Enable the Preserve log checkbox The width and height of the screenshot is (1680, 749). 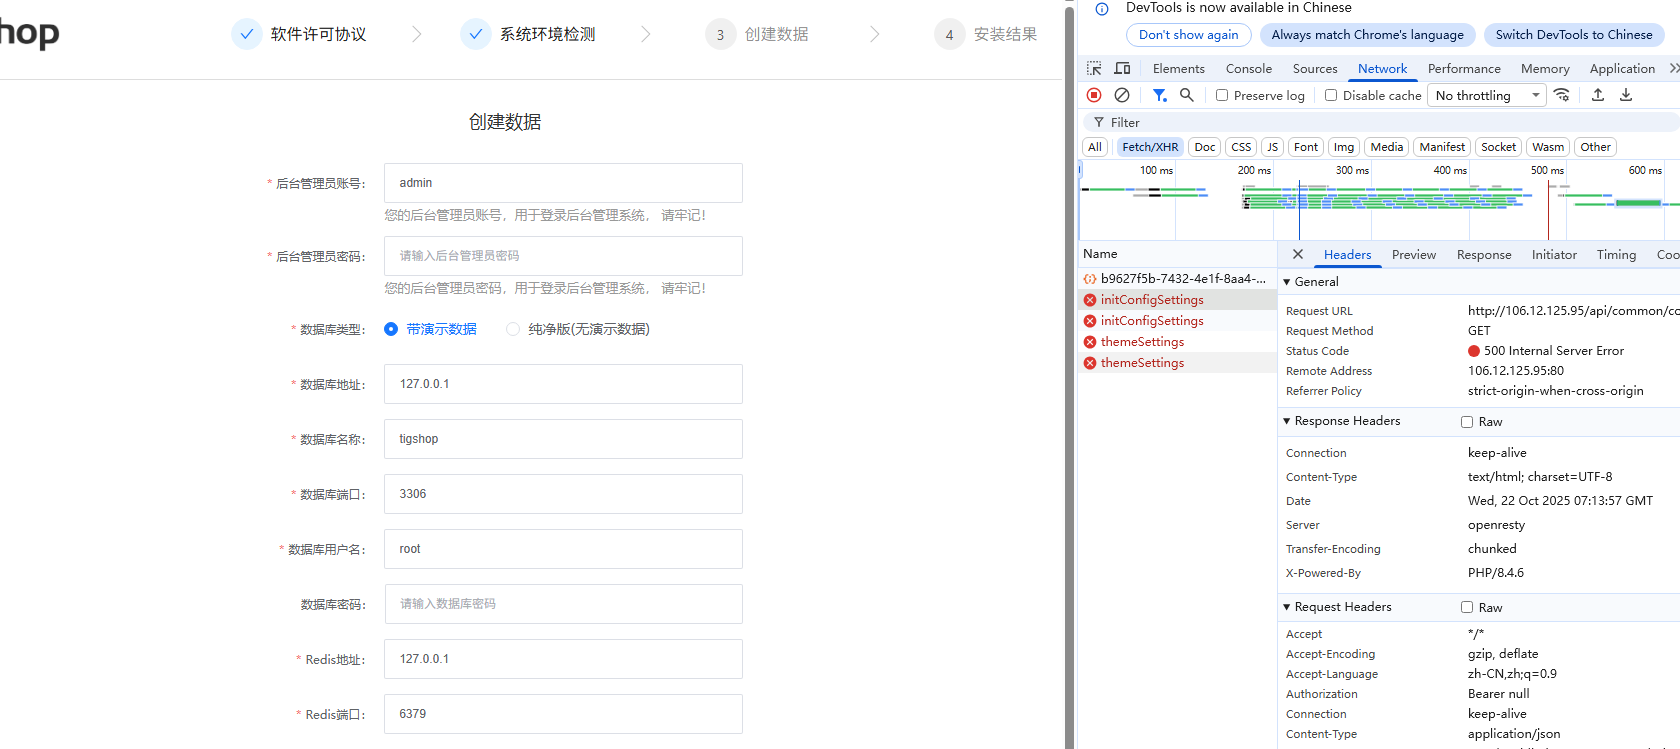pos(1222,96)
